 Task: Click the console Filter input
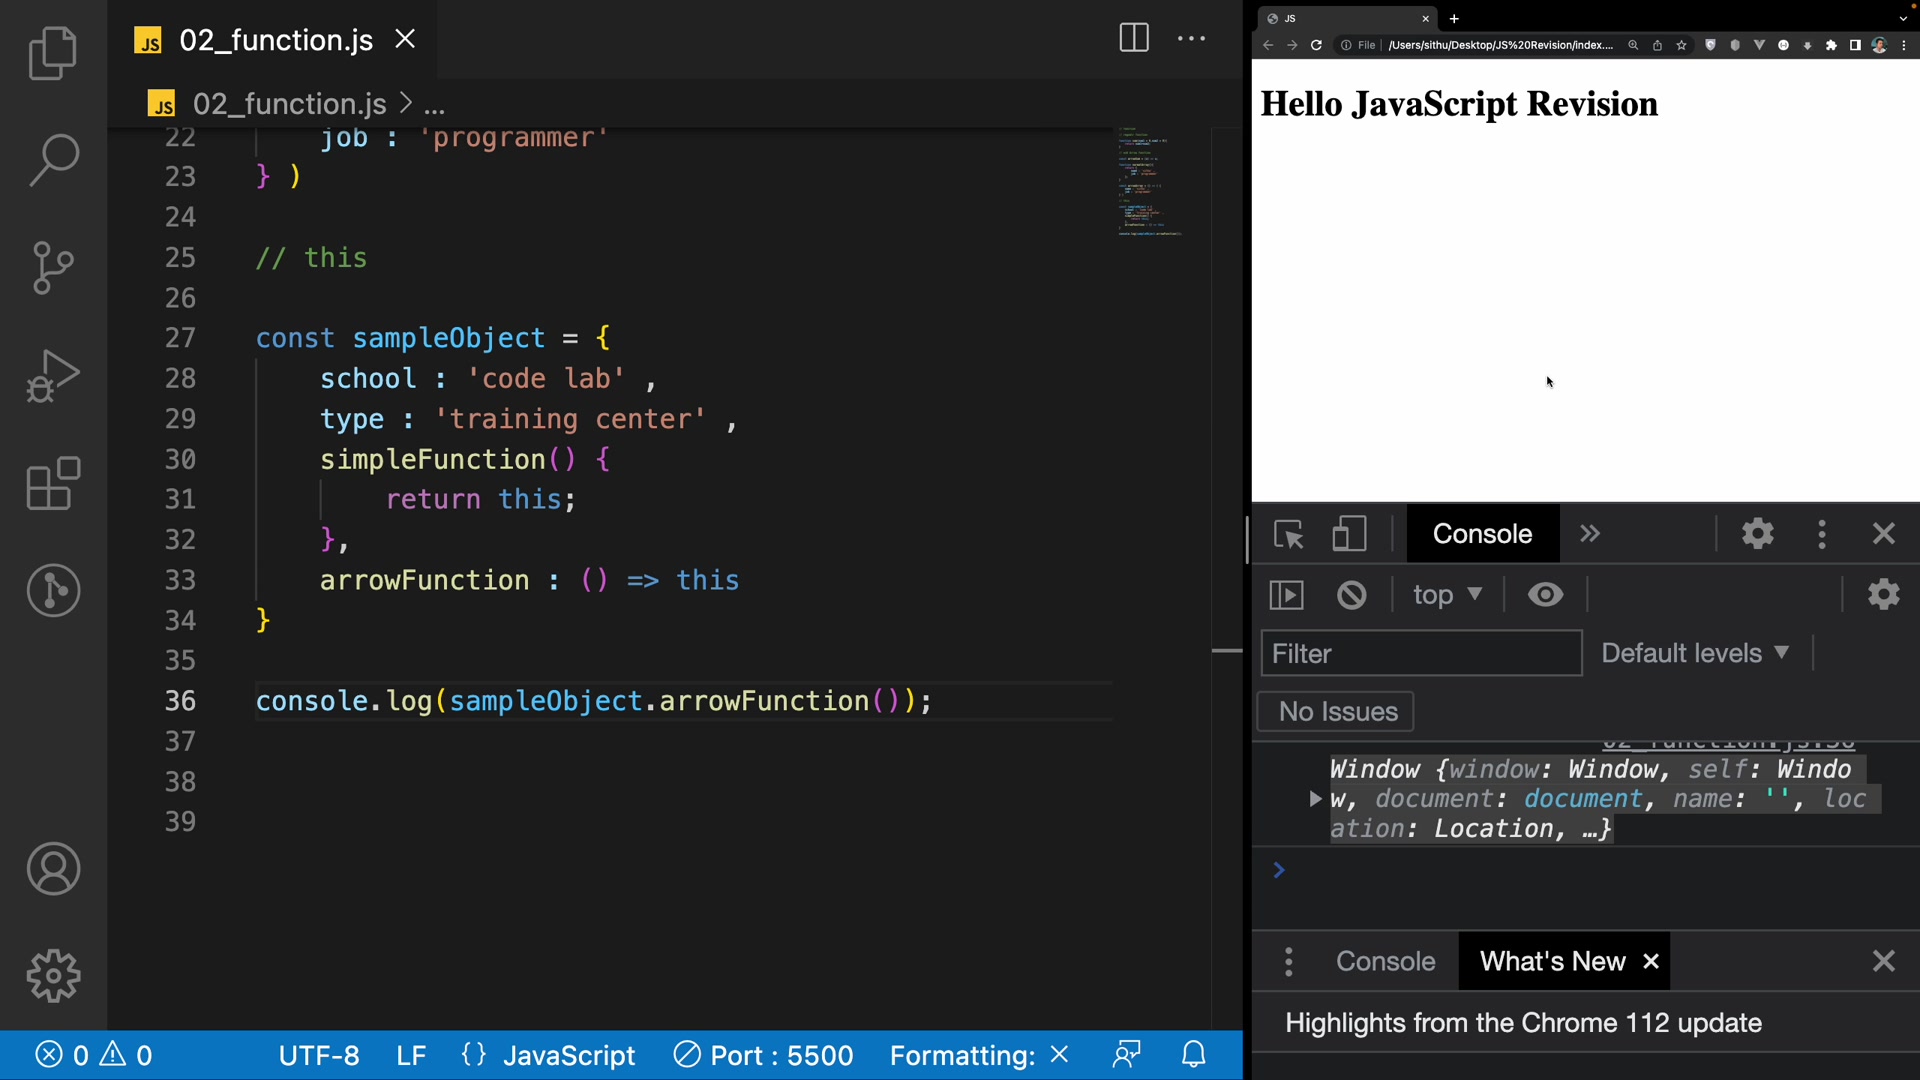(1421, 653)
